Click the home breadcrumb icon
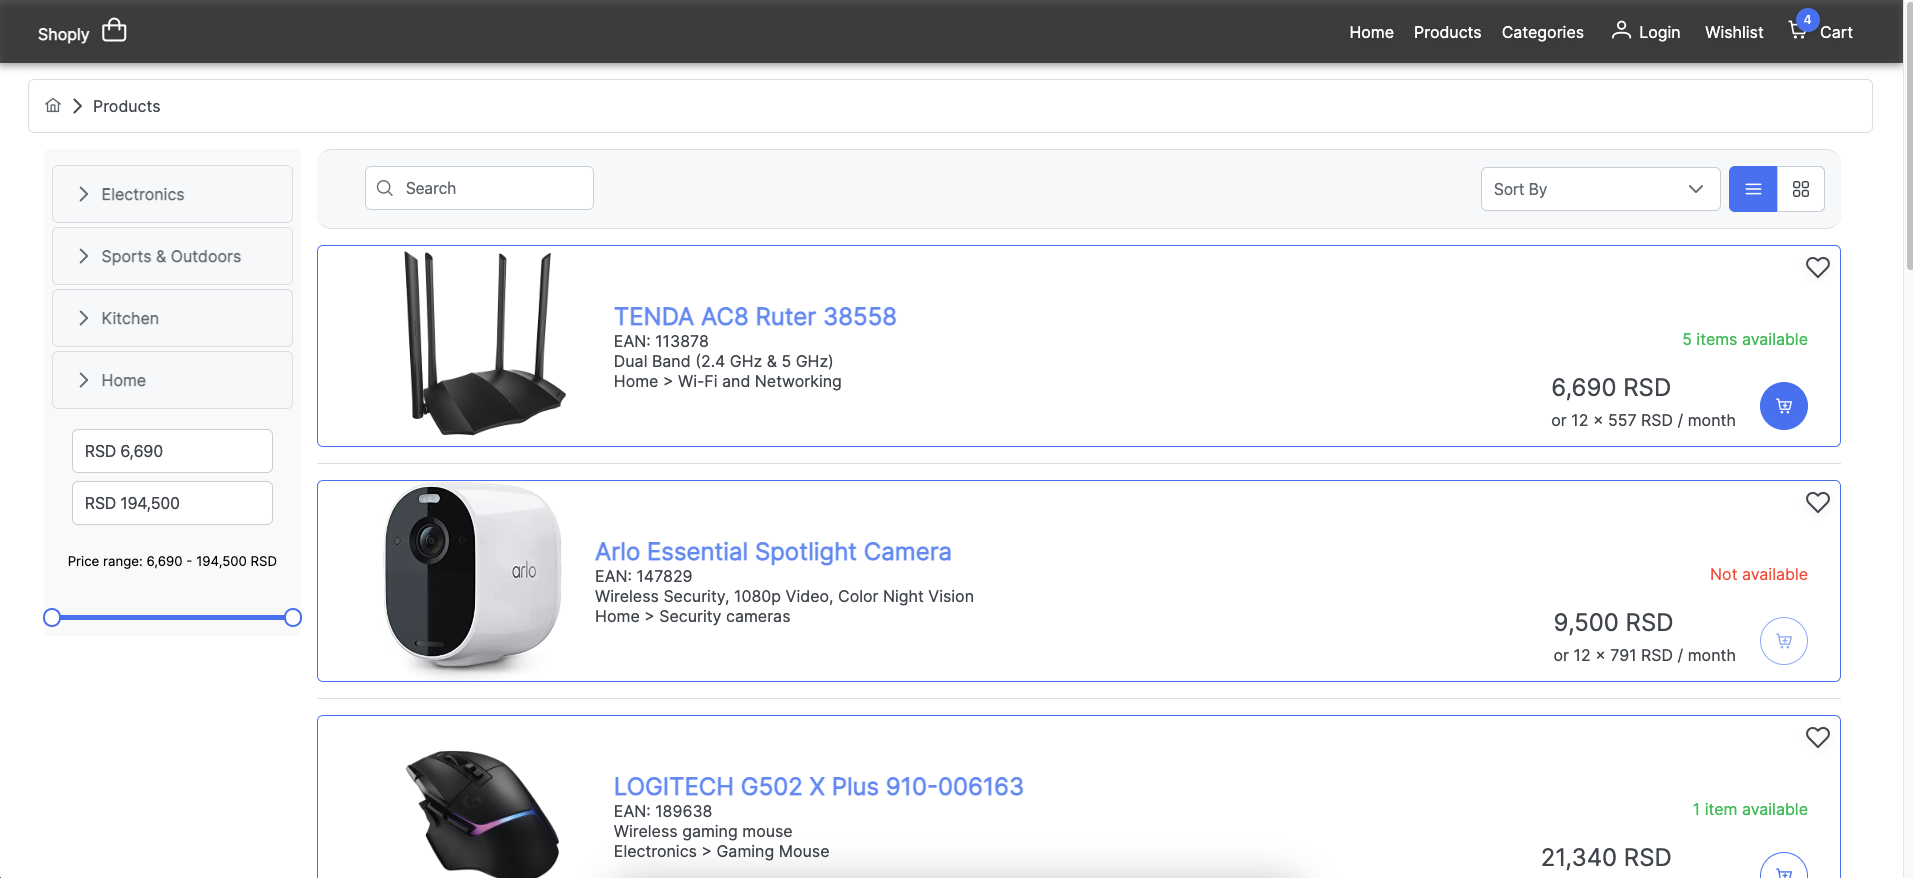The image size is (1913, 878). [53, 105]
